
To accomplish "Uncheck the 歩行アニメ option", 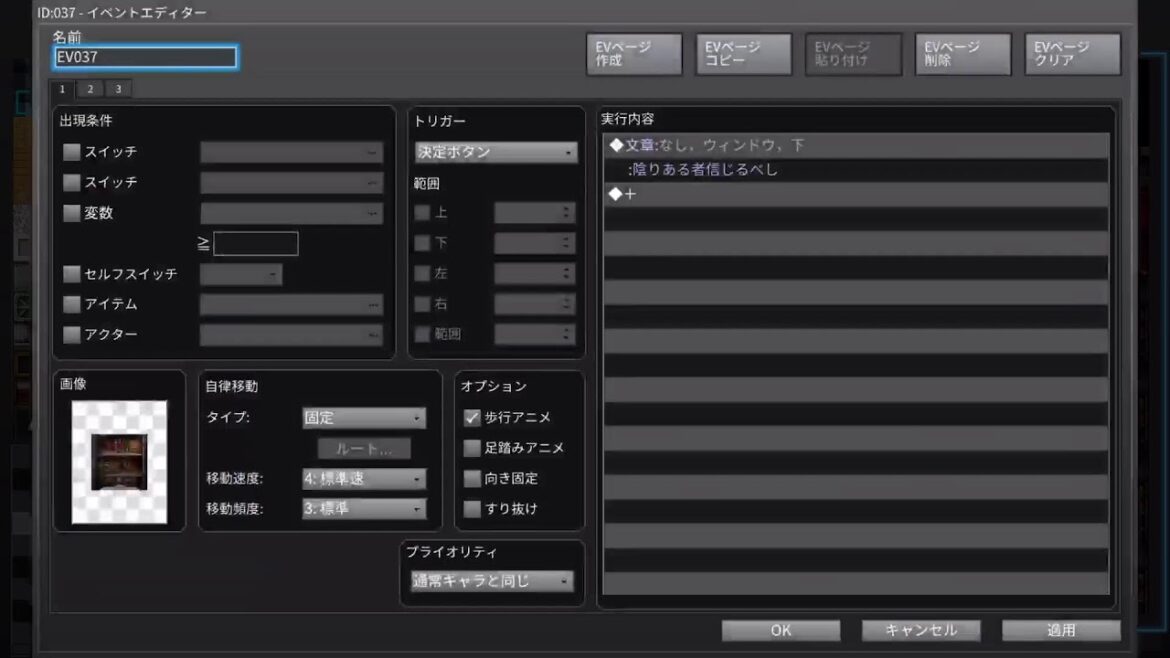I will (472, 418).
